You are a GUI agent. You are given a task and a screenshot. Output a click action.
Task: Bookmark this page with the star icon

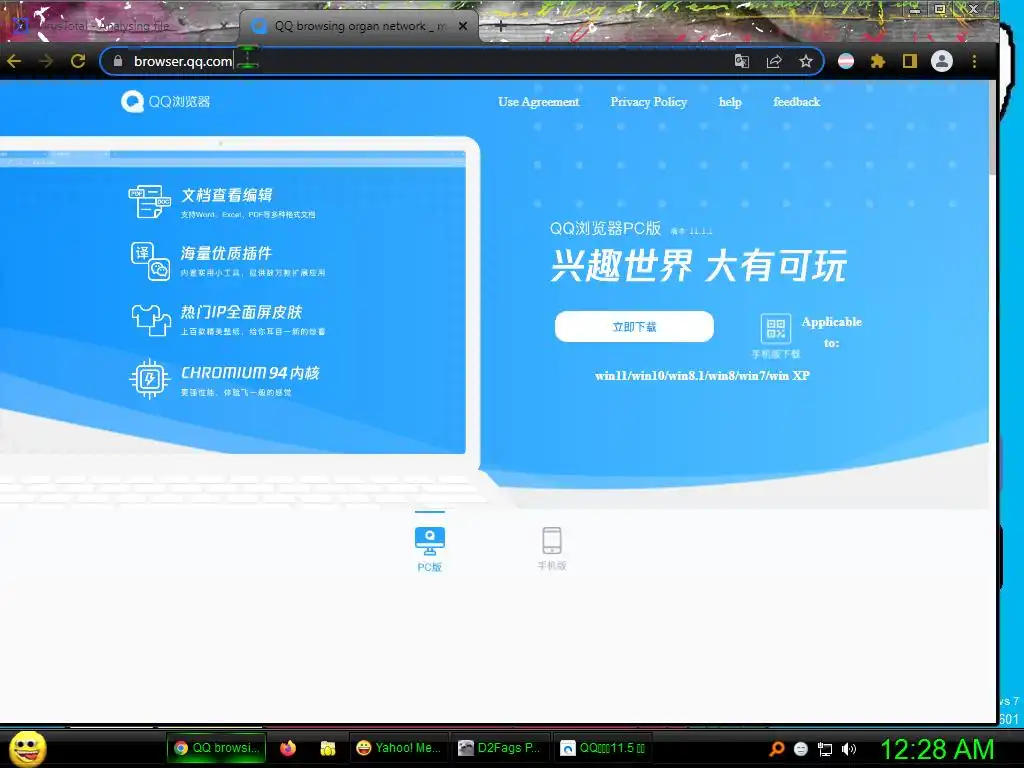(806, 61)
